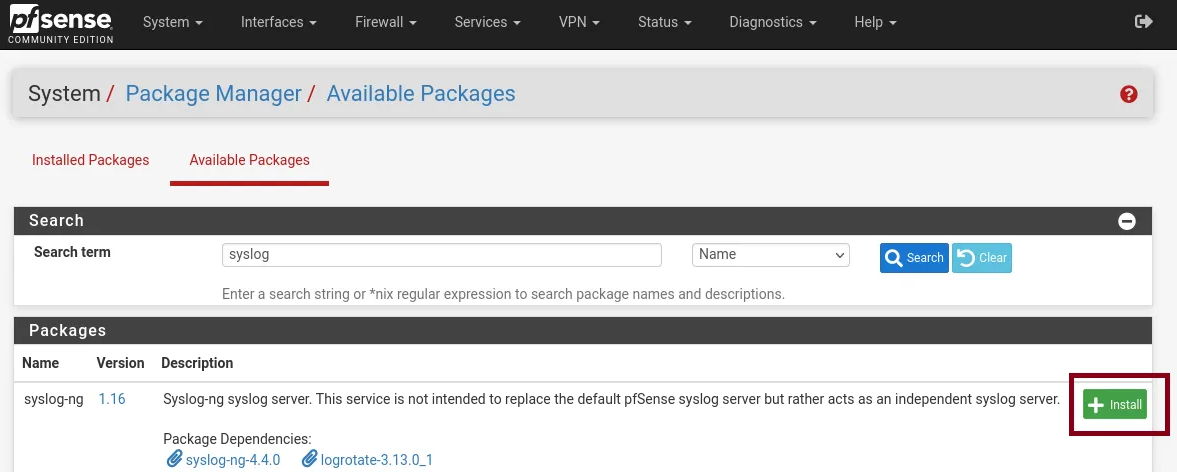Open the Firewall menu
The height and width of the screenshot is (472, 1177).
[386, 23]
